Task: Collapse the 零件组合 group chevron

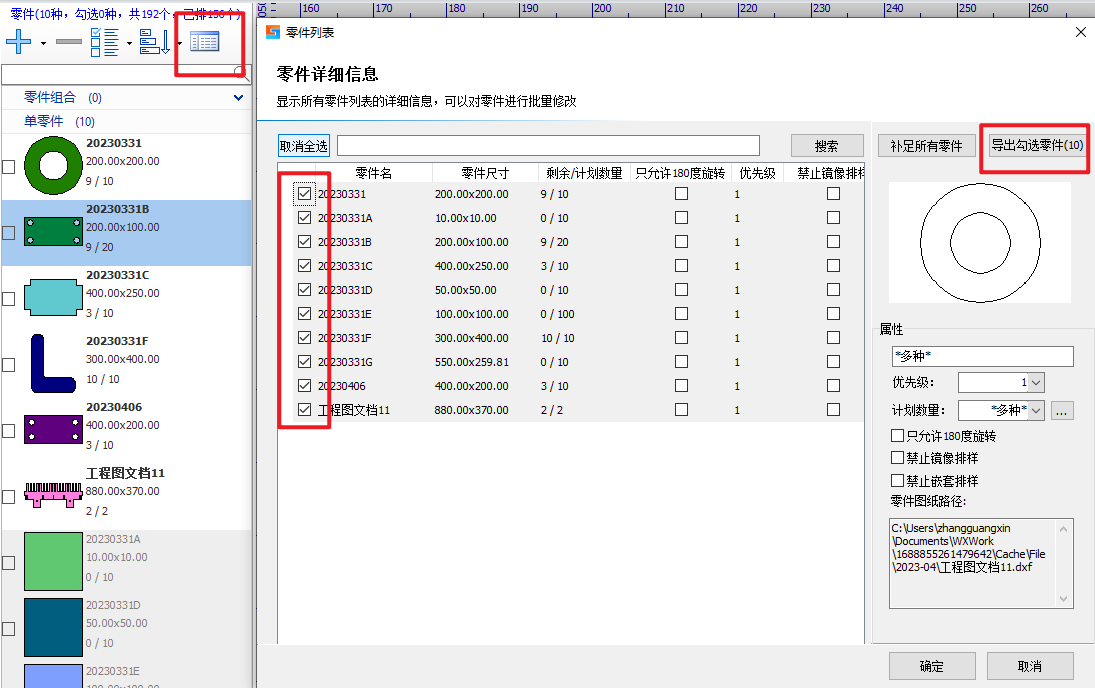Action: tap(238, 98)
